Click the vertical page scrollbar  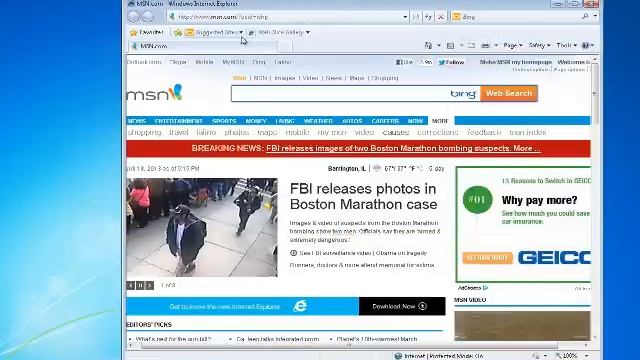pos(595,93)
